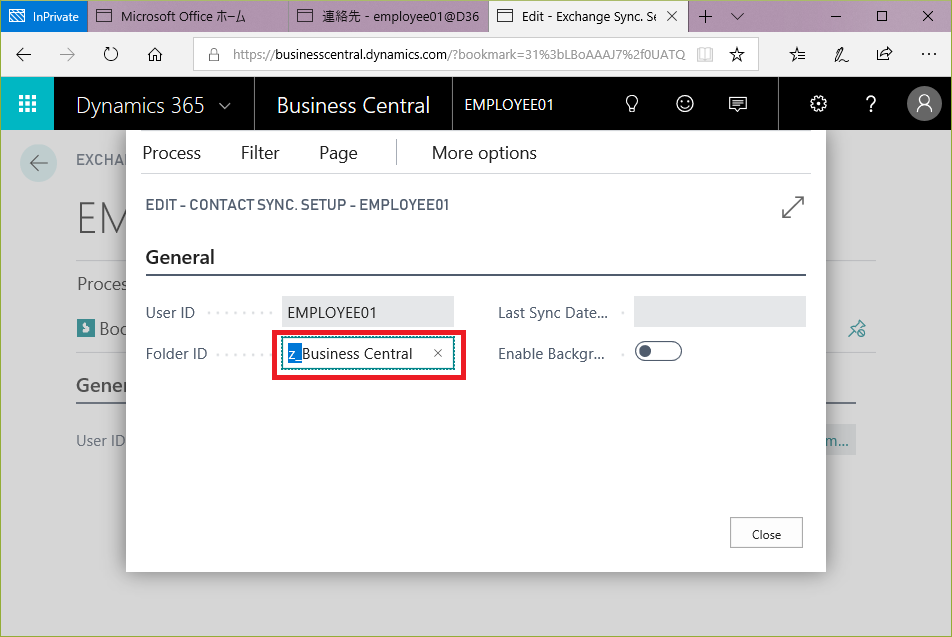Toggle Enable Background Synchronization switch

click(658, 352)
